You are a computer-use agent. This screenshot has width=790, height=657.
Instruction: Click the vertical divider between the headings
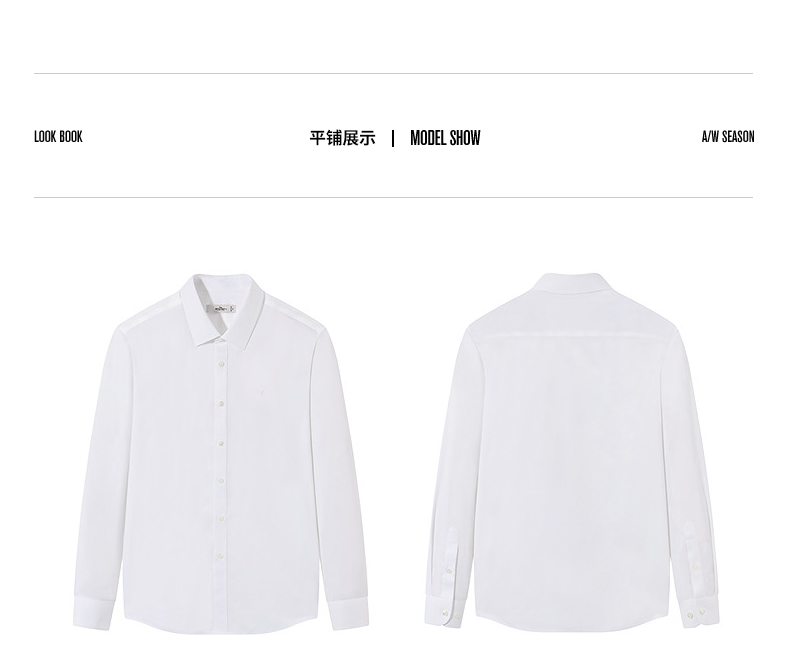point(393,138)
